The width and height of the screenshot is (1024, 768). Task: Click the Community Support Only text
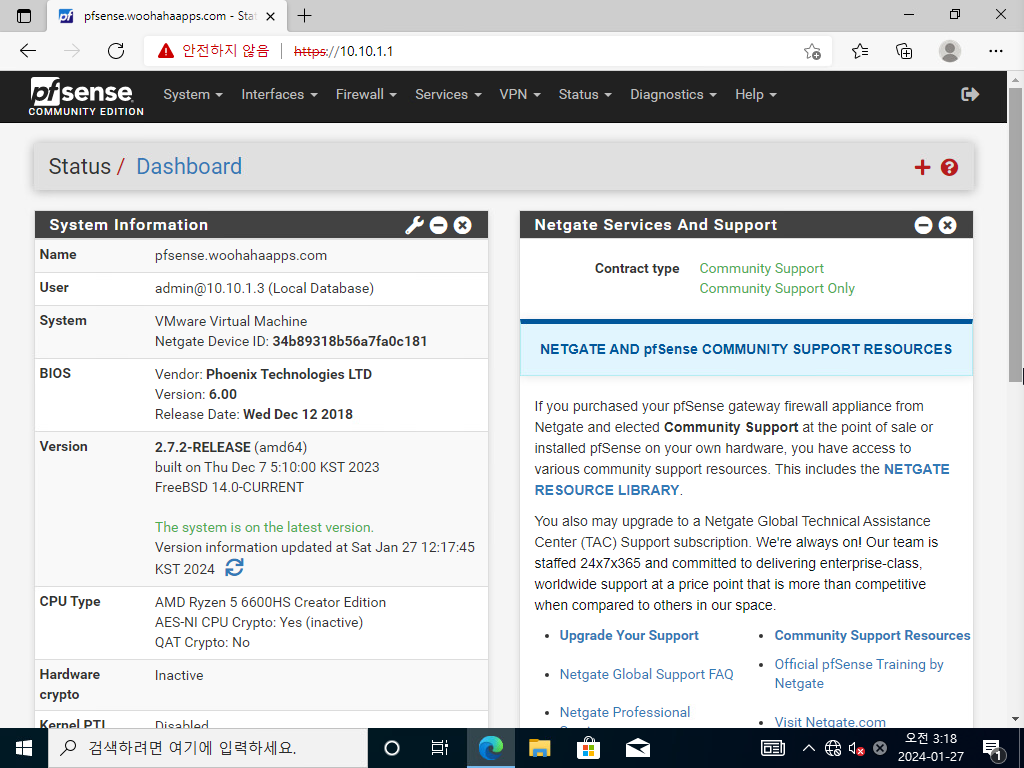[x=777, y=289]
